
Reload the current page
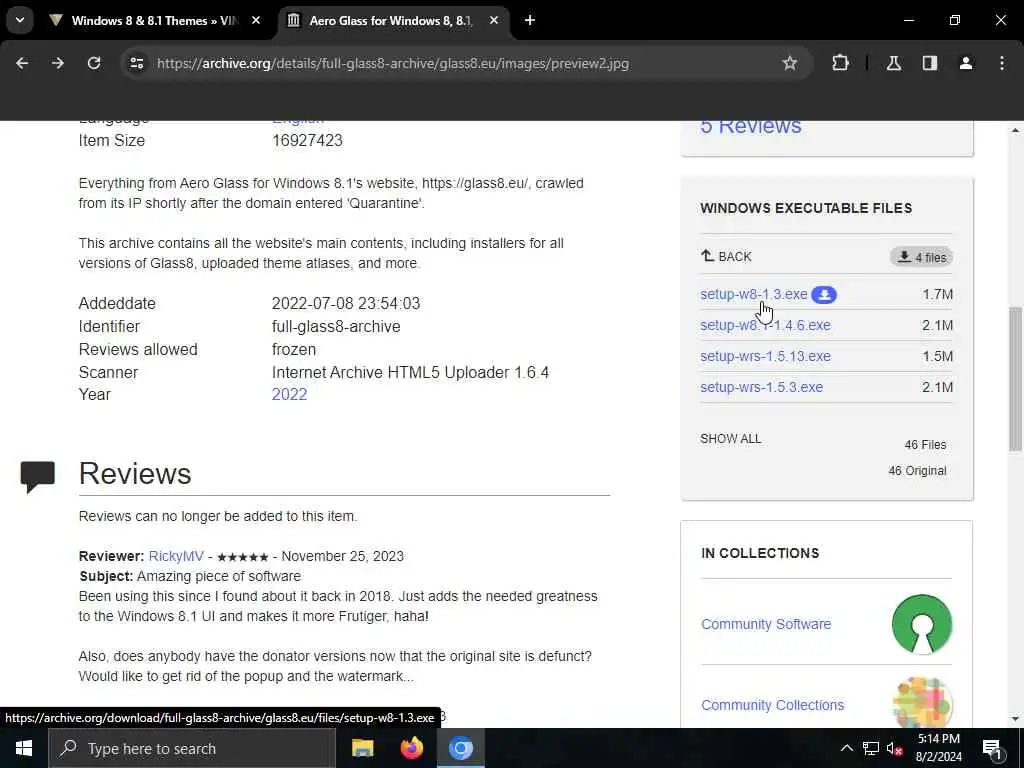pyautogui.click(x=94, y=63)
